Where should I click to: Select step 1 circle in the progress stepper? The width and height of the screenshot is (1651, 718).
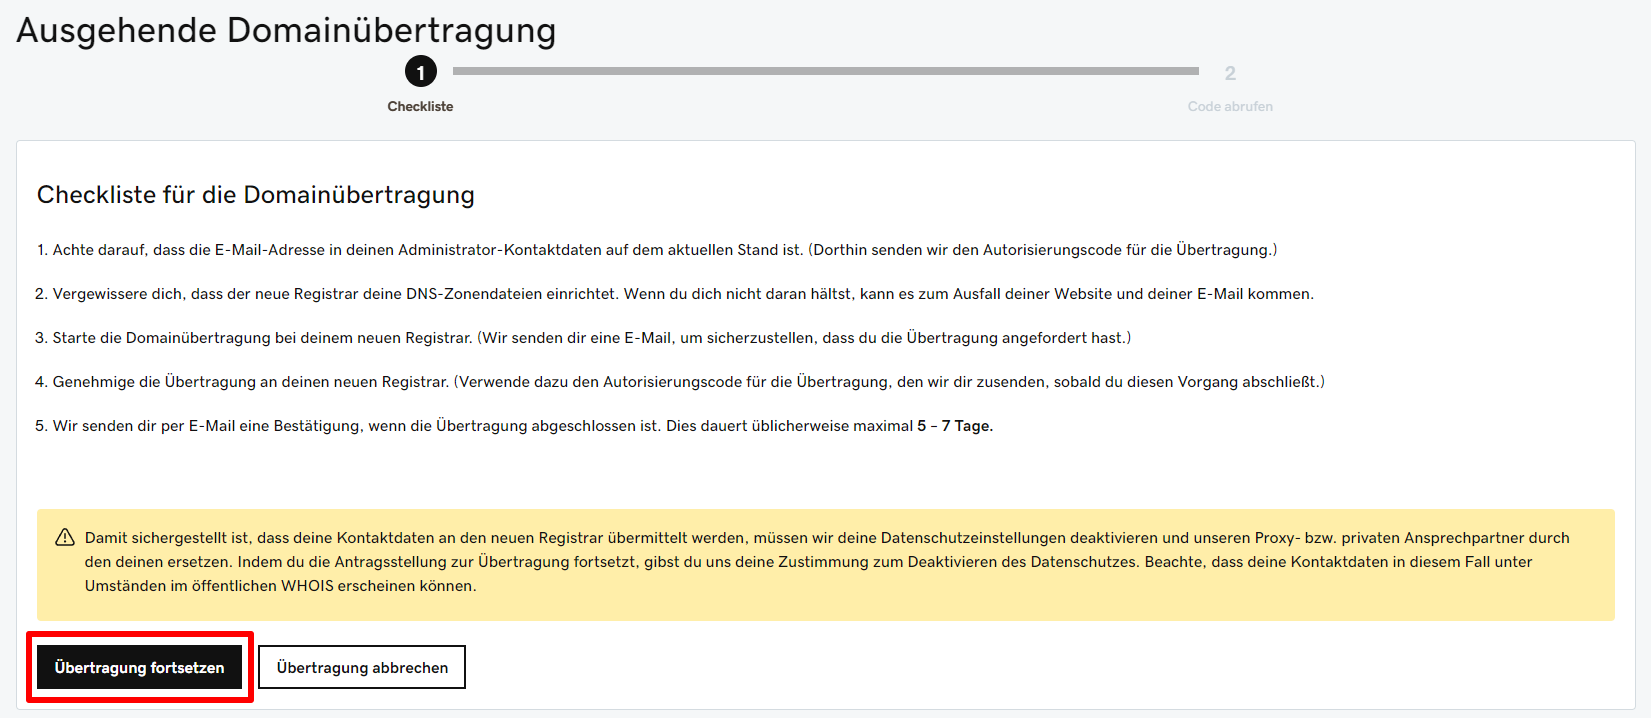pyautogui.click(x=421, y=72)
